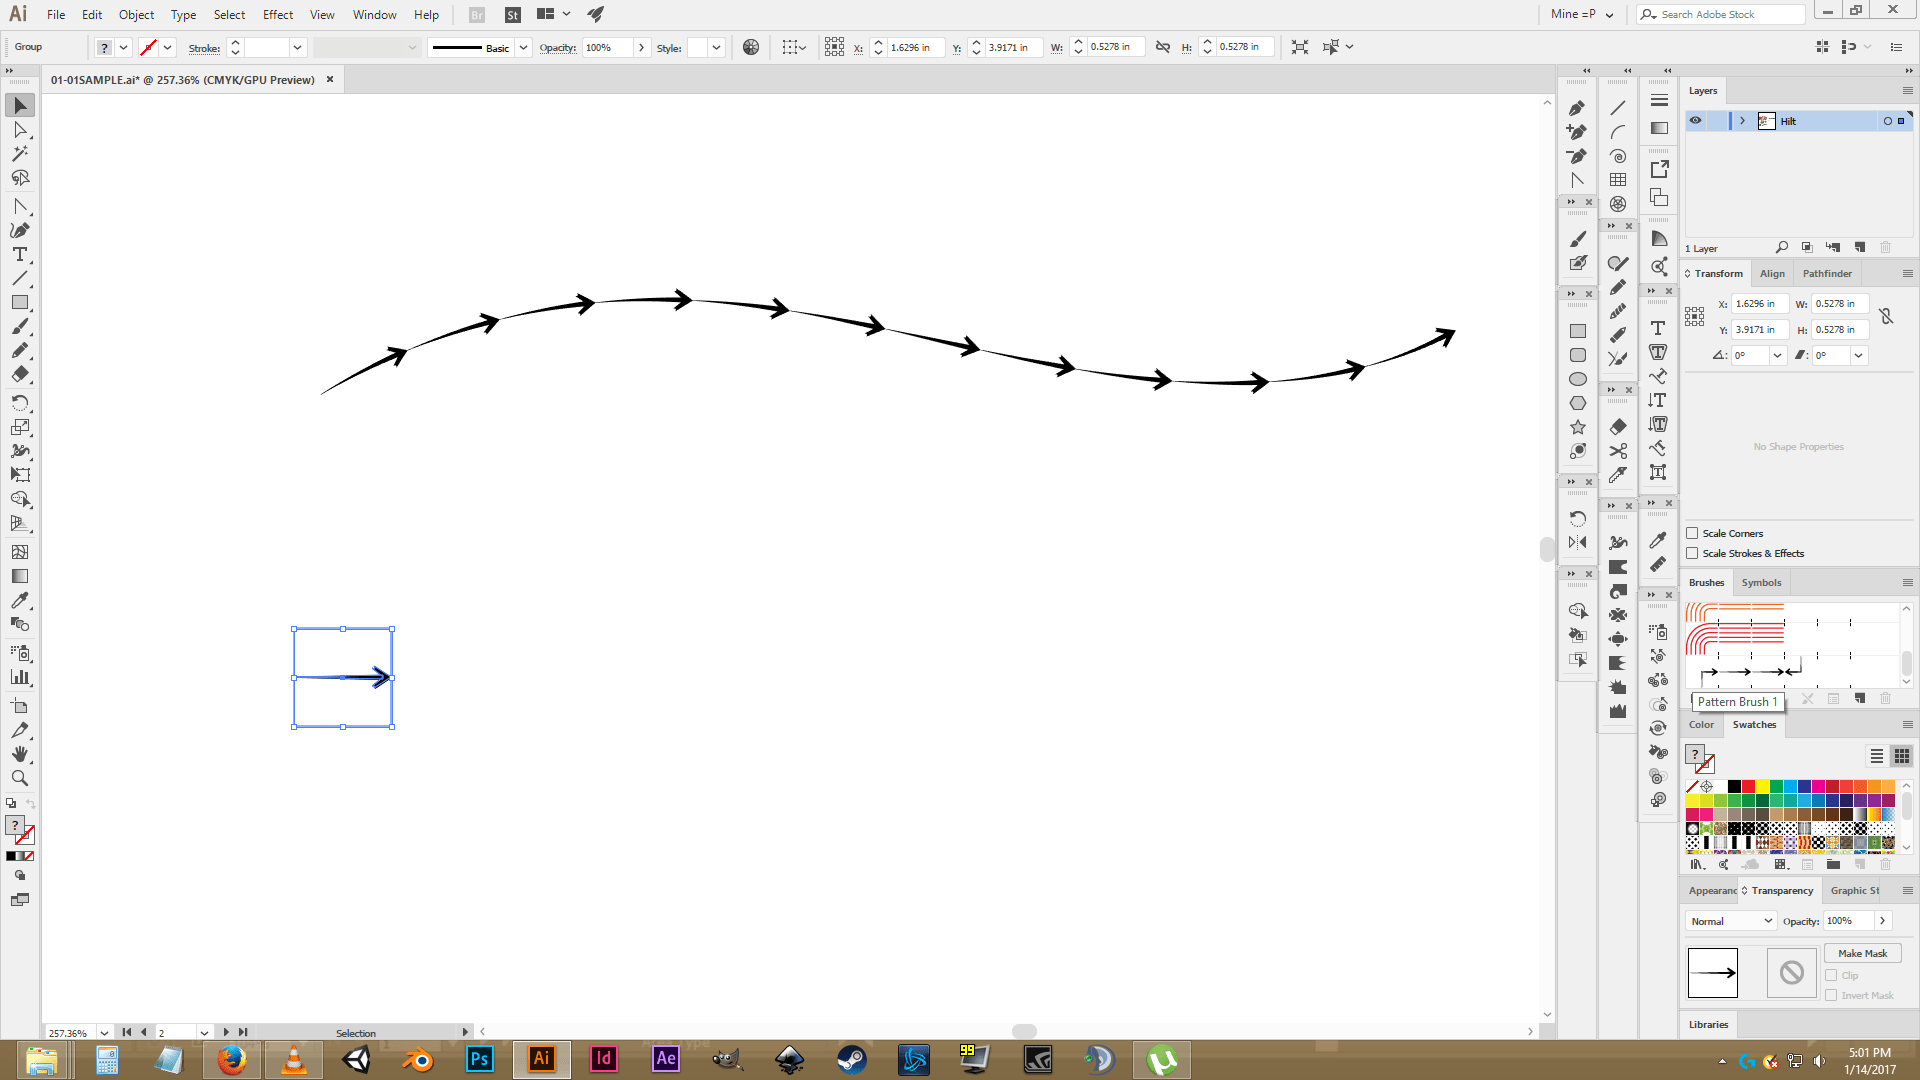The image size is (1920, 1080).
Task: Open the stroke Style dropdown
Action: click(x=715, y=47)
